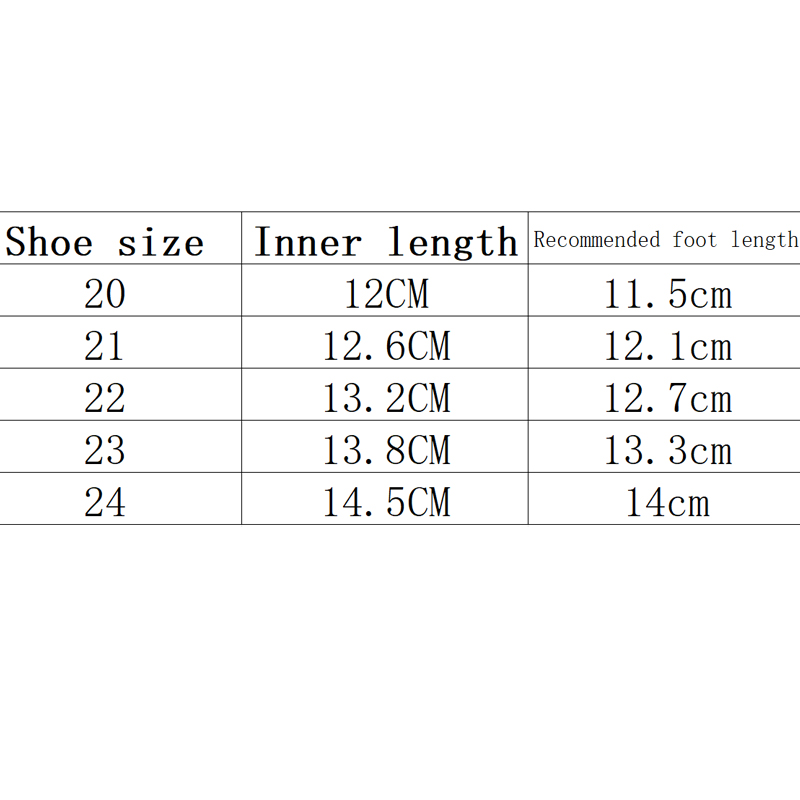Click the blank area above the table

[400, 100]
